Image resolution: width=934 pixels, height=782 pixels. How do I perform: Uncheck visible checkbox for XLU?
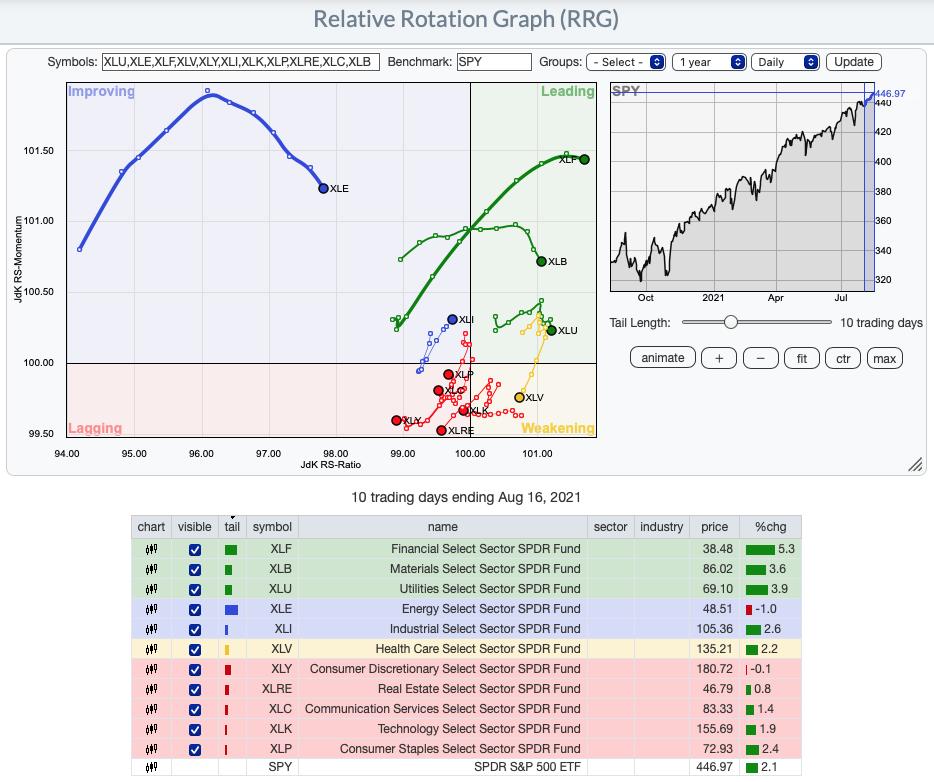pos(195,590)
